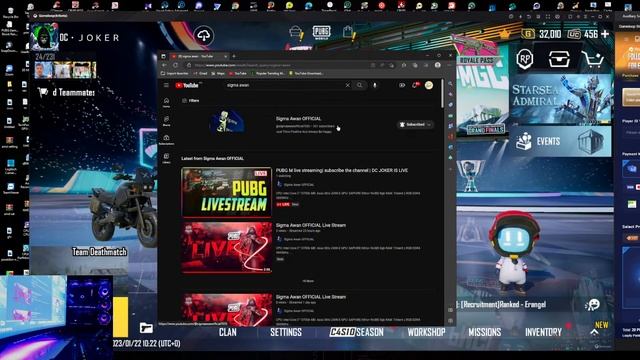Expand the Subscribed button dropdown arrow
Viewport: 640px width, 360px height.
point(429,124)
